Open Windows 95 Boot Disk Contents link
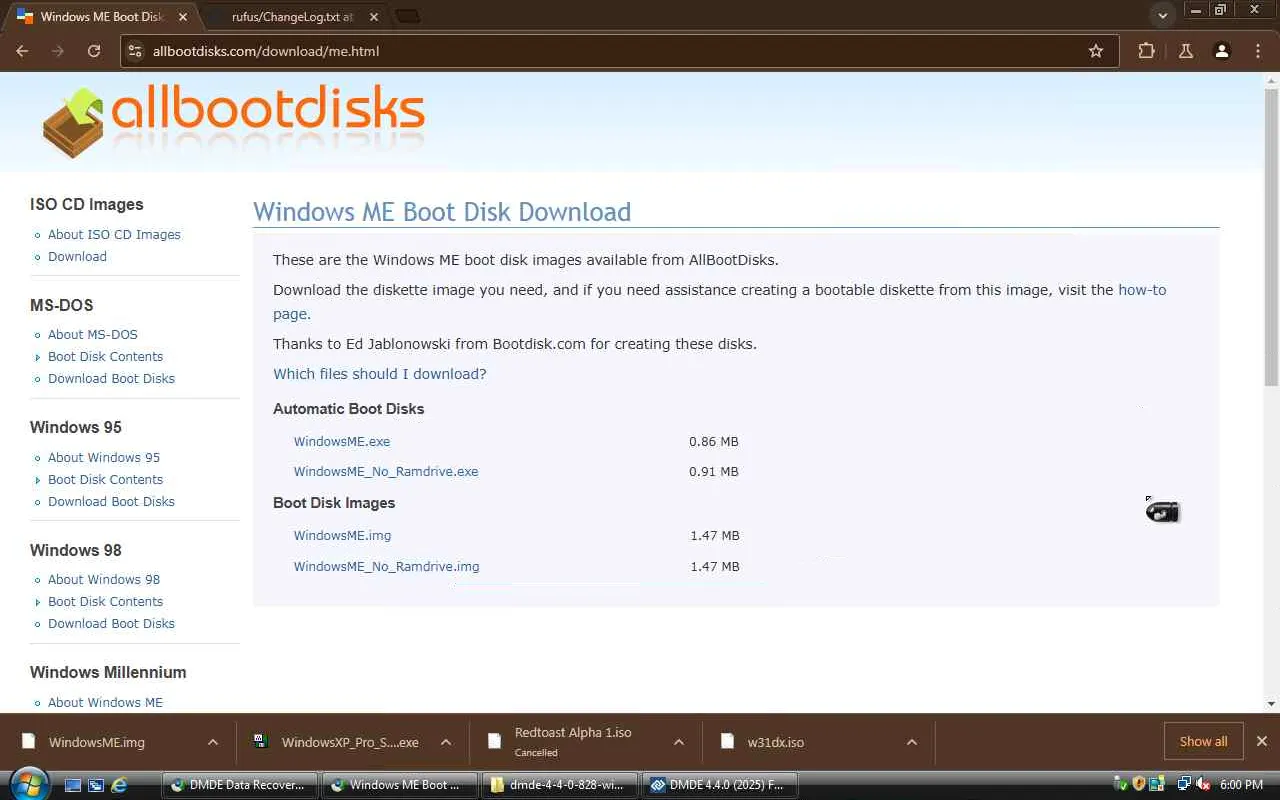This screenshot has width=1280, height=800. click(105, 479)
